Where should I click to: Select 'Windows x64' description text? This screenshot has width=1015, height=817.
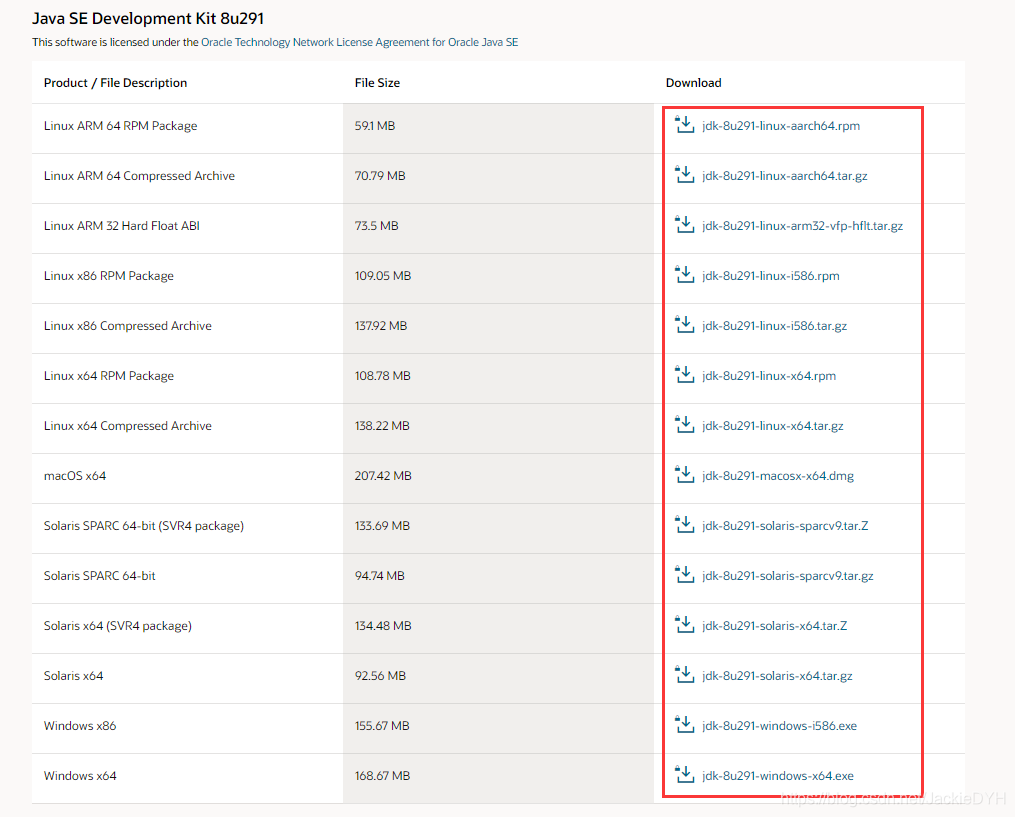pyautogui.click(x=80, y=776)
